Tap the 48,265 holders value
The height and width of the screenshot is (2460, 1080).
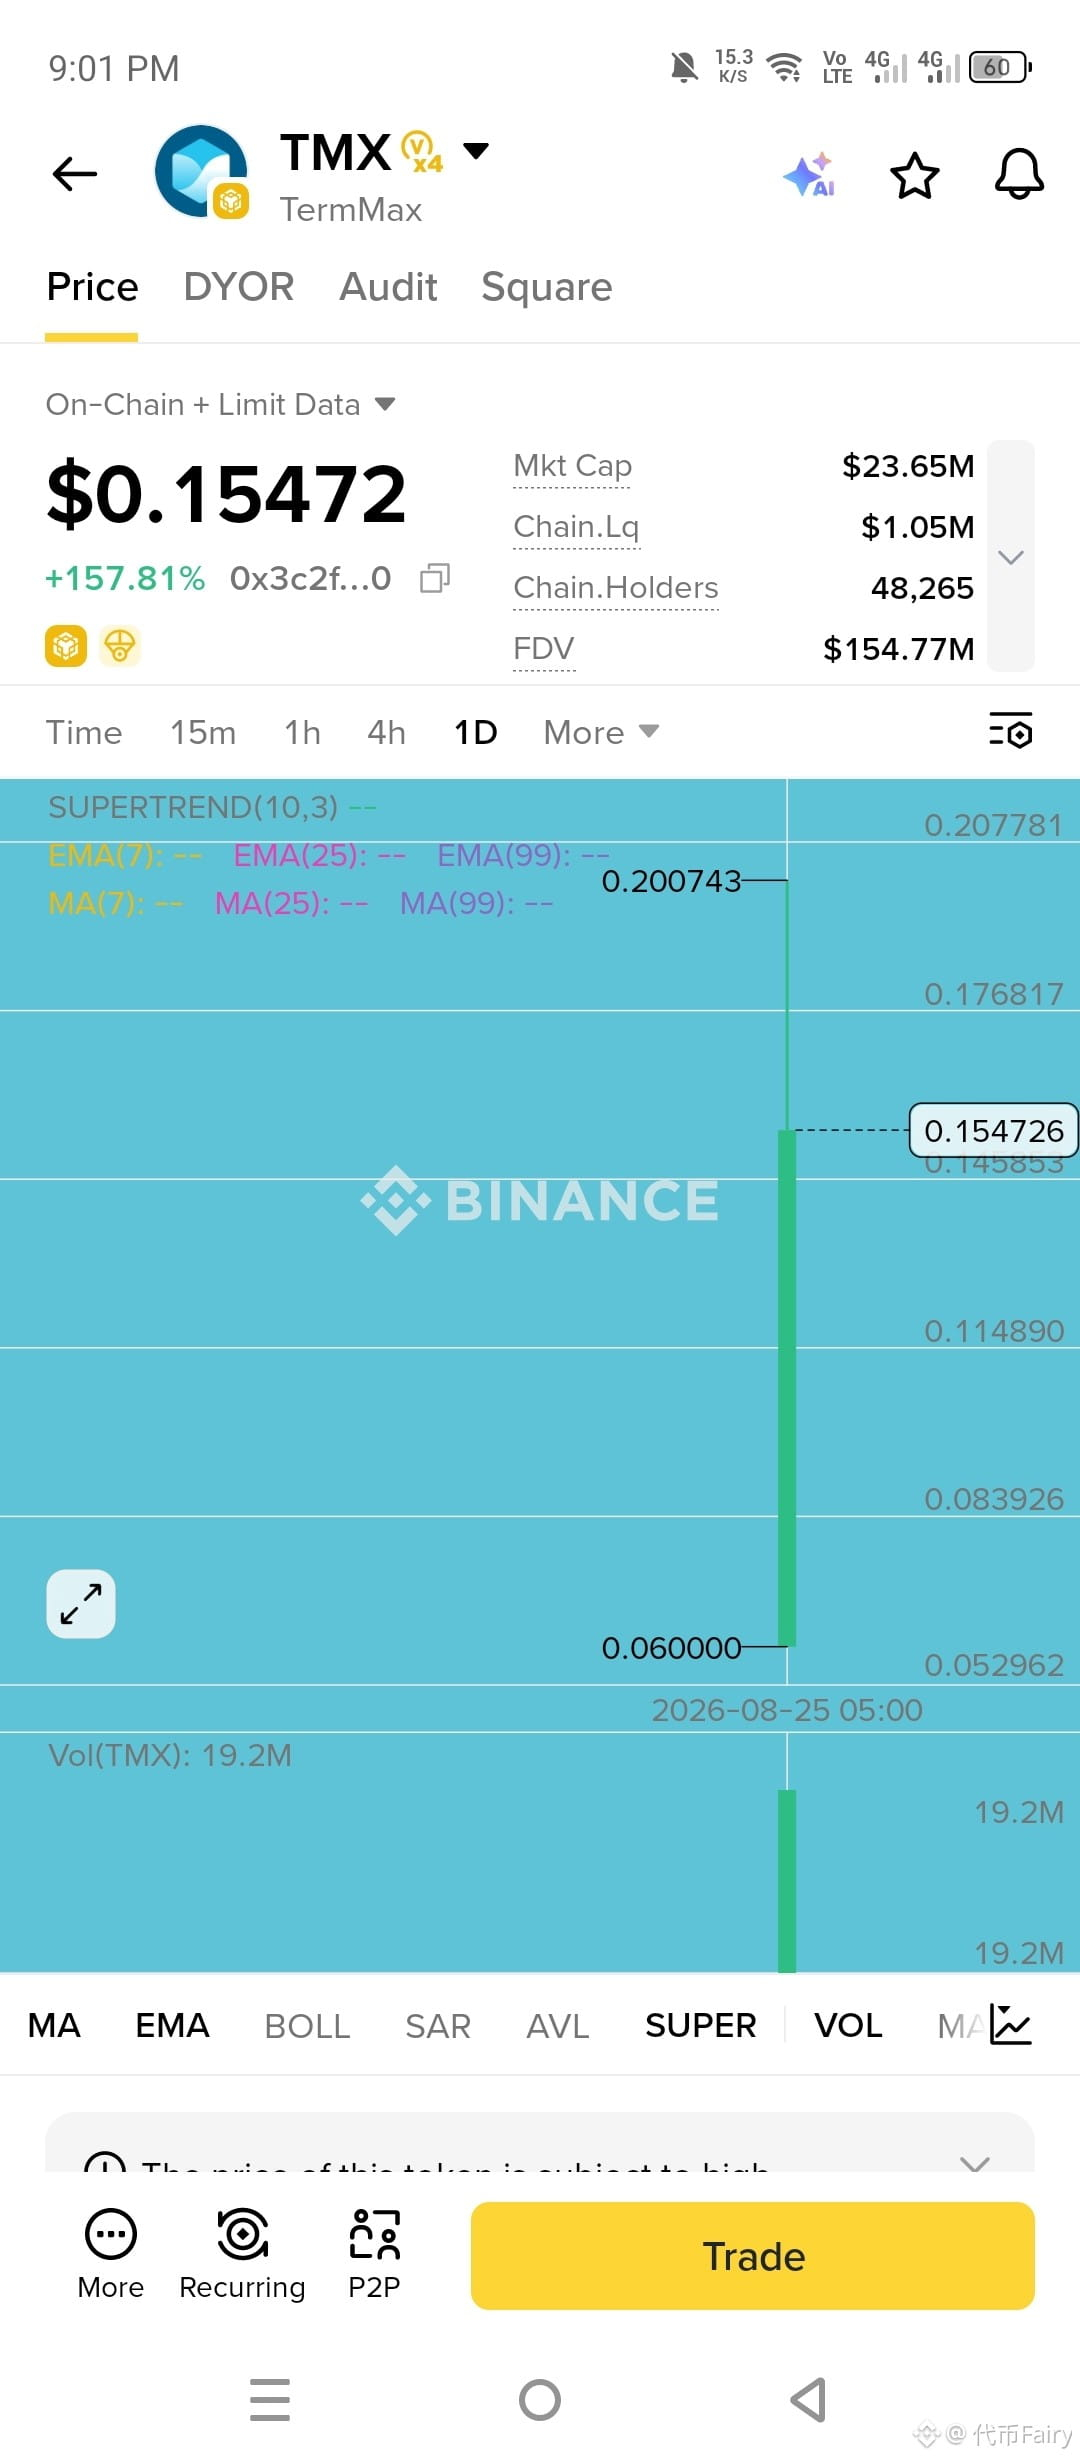click(922, 588)
